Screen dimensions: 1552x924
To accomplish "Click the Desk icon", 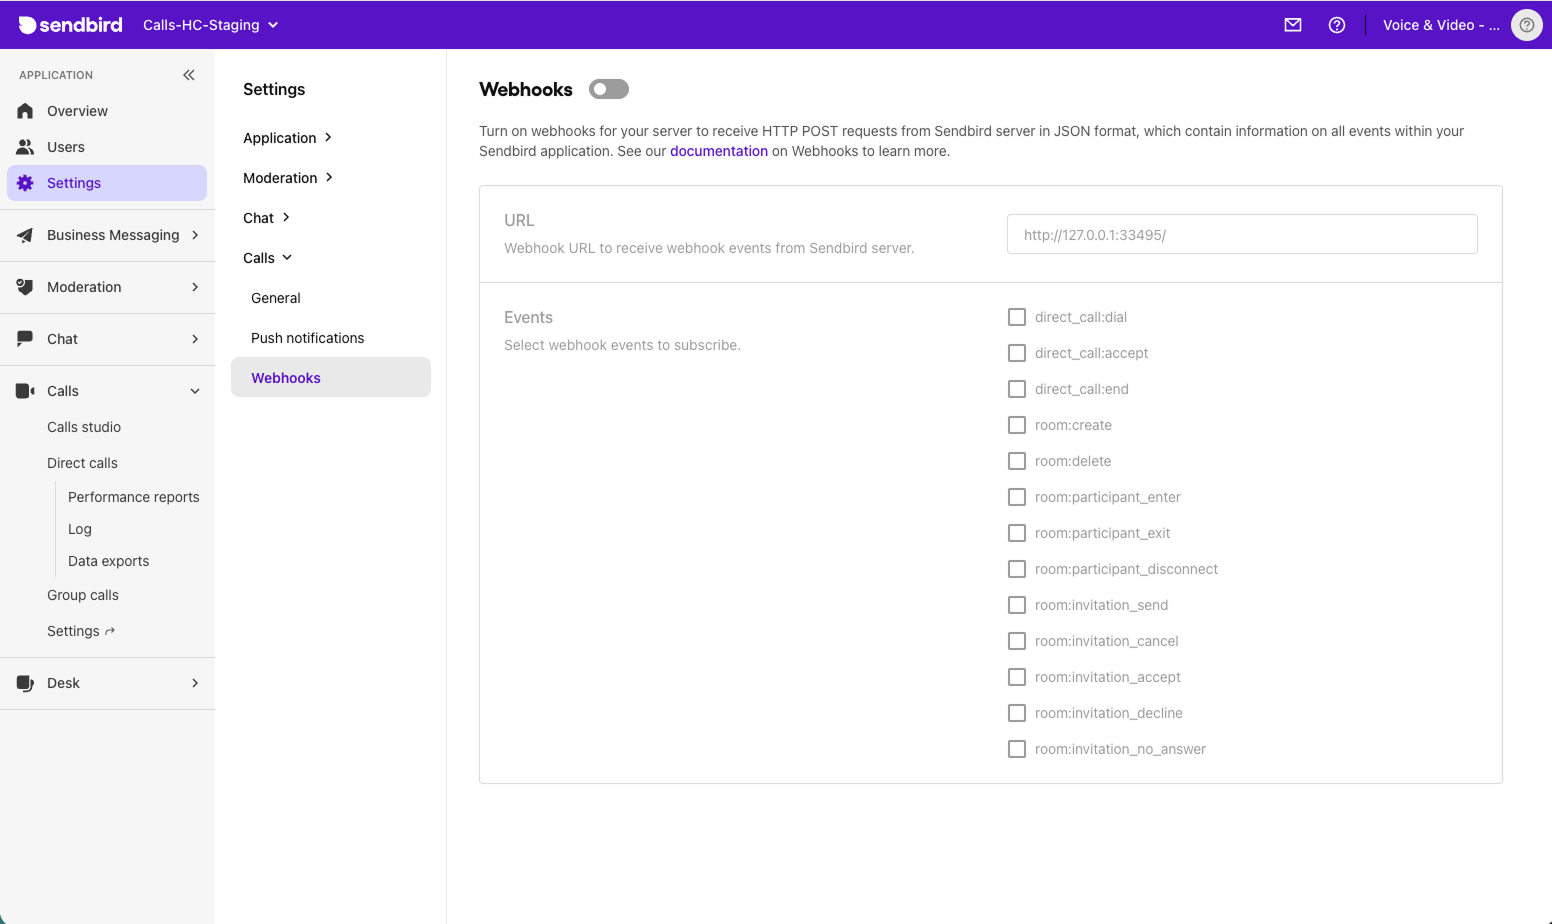I will click(x=25, y=683).
